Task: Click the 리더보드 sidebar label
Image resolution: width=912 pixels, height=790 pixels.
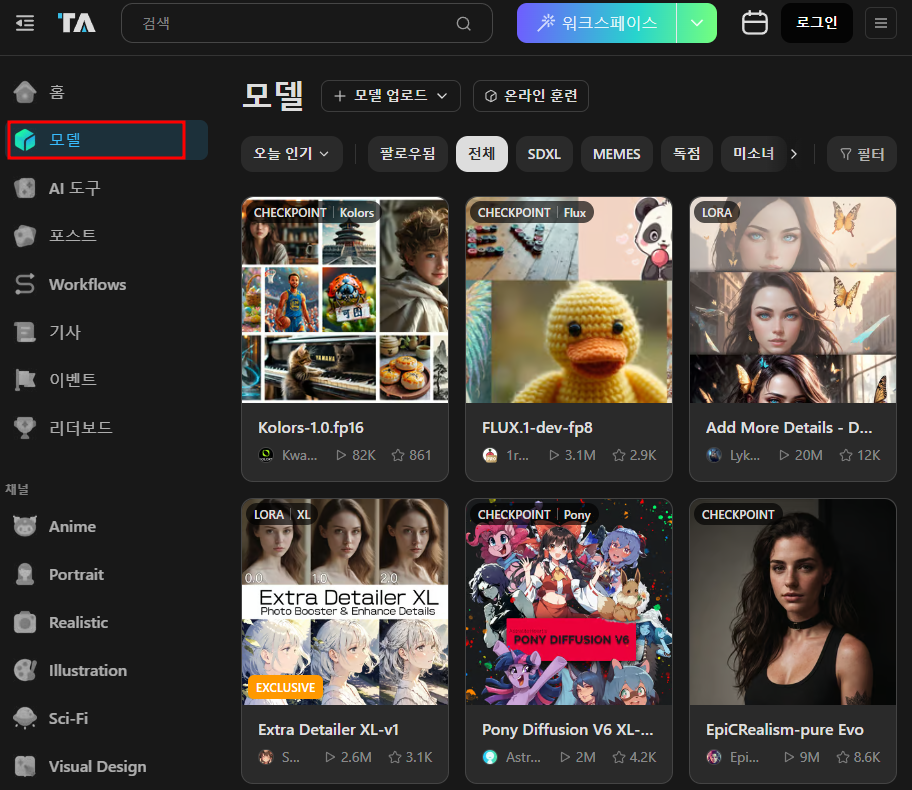Action: point(81,428)
